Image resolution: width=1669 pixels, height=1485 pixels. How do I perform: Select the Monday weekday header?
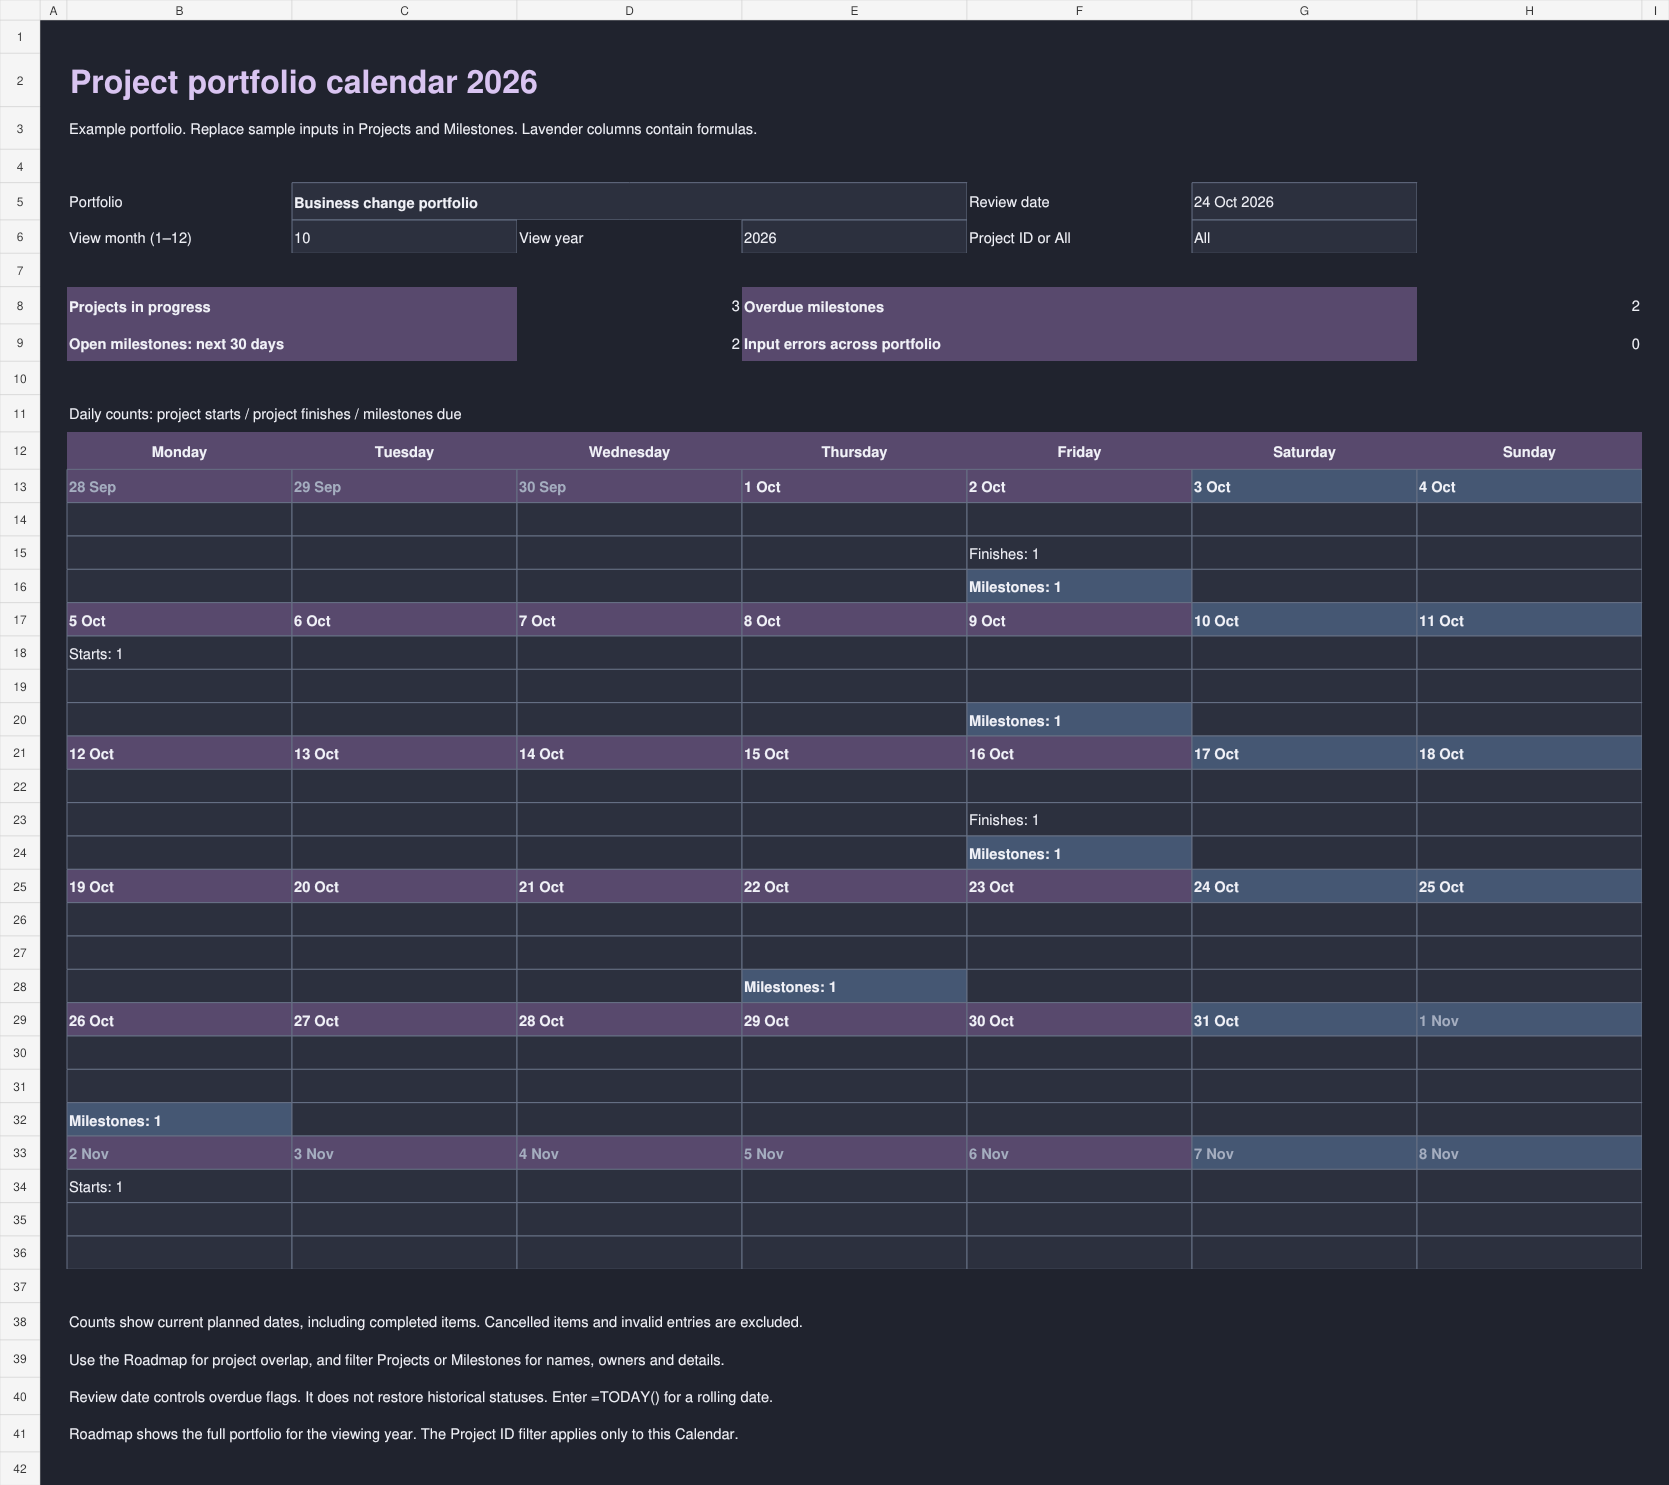click(179, 452)
